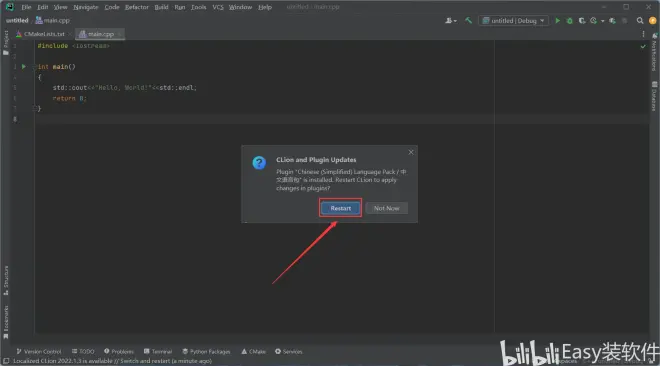The image size is (660, 366).
Task: Open the VCS menu
Action: [x=218, y=7]
